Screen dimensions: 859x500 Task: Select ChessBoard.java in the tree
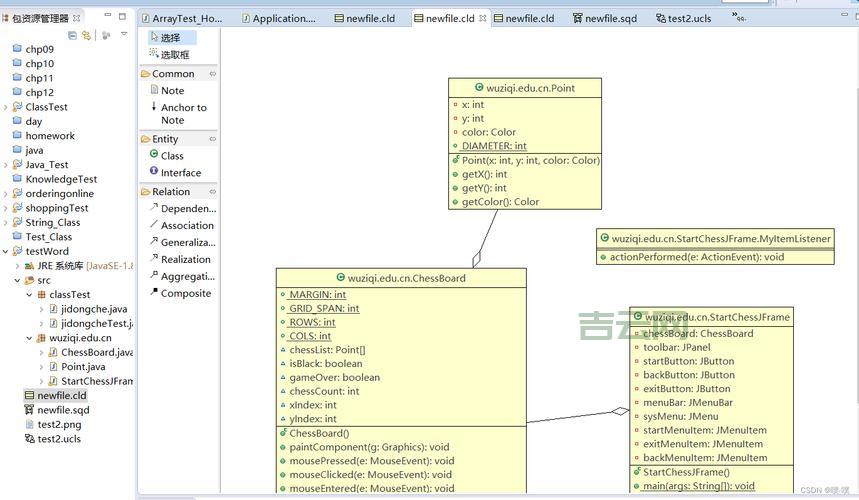pyautogui.click(x=96, y=353)
